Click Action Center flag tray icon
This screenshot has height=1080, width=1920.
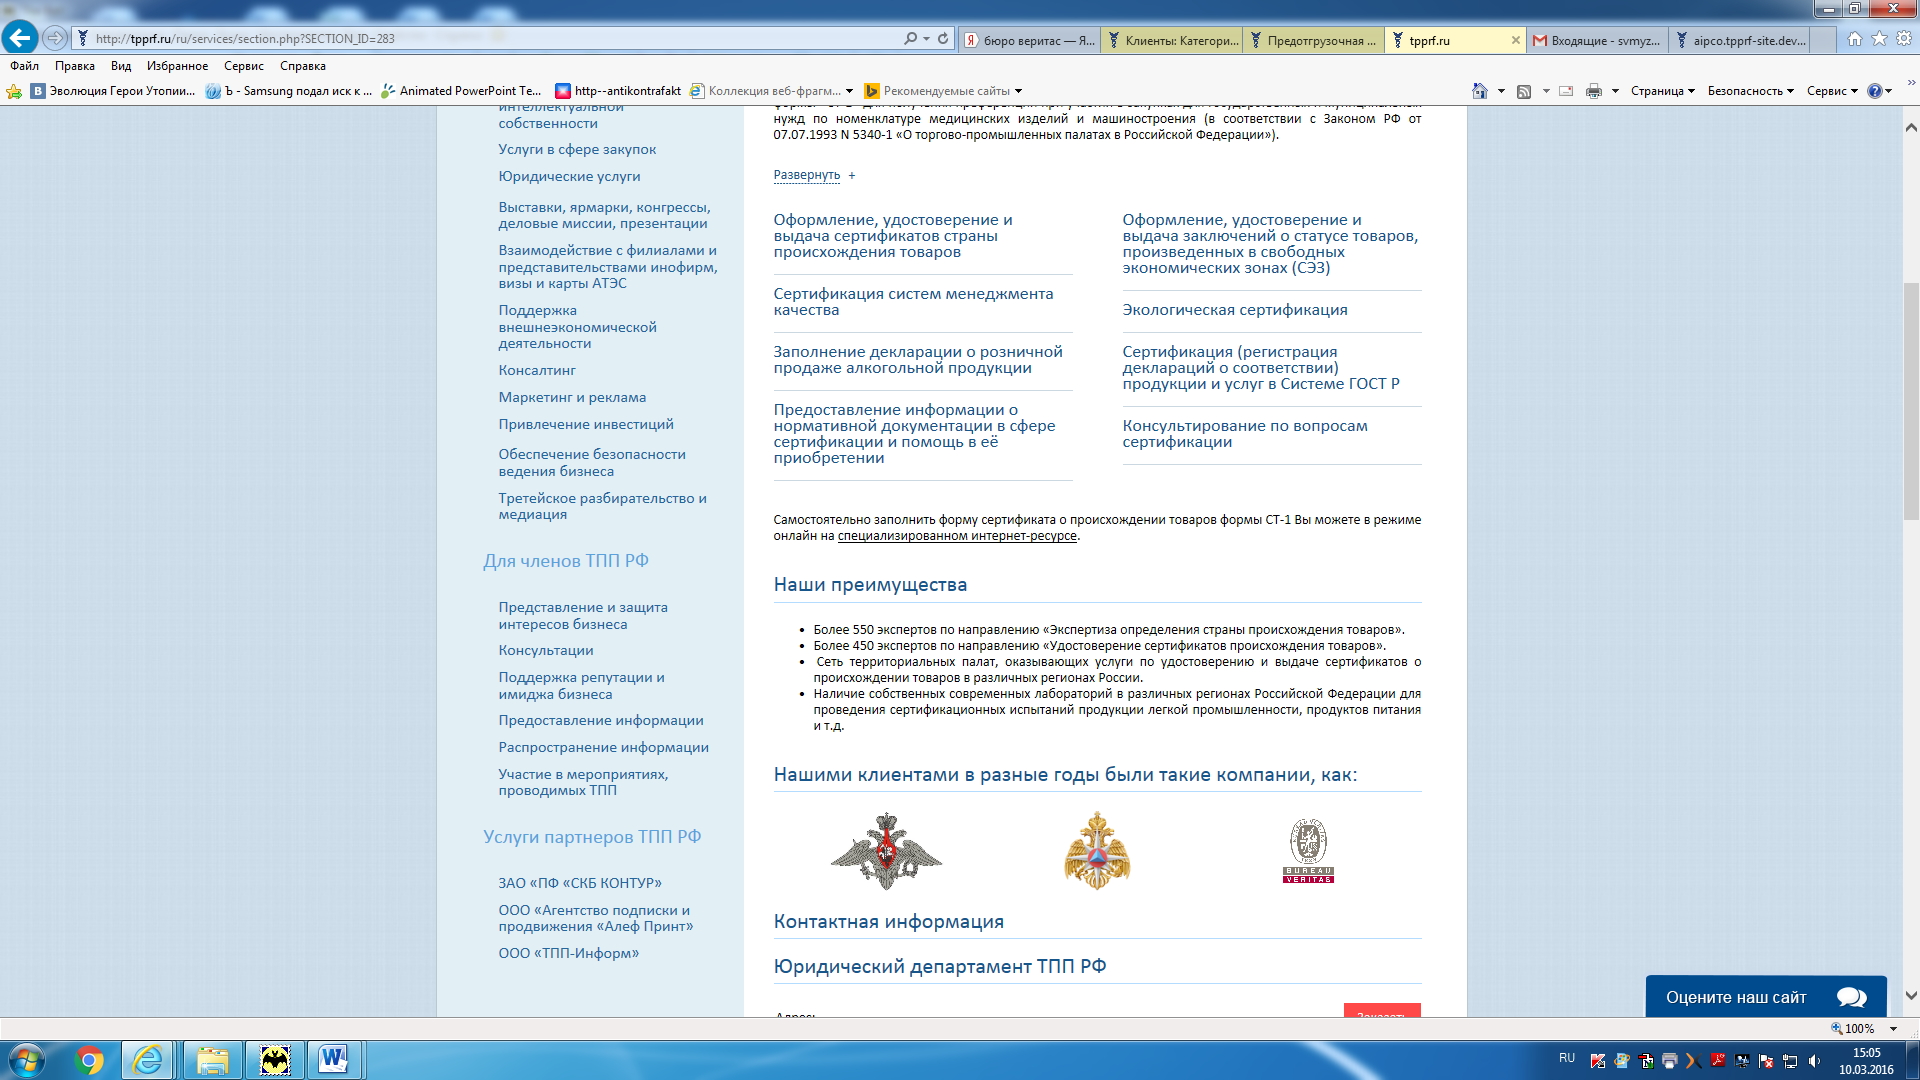coord(1766,1060)
